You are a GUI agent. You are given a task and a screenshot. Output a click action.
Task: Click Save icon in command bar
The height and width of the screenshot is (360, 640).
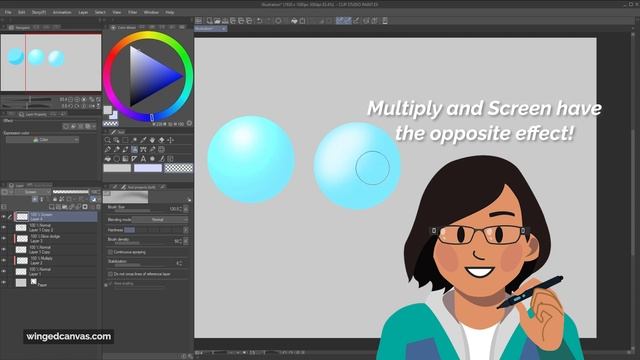tap(225, 20)
